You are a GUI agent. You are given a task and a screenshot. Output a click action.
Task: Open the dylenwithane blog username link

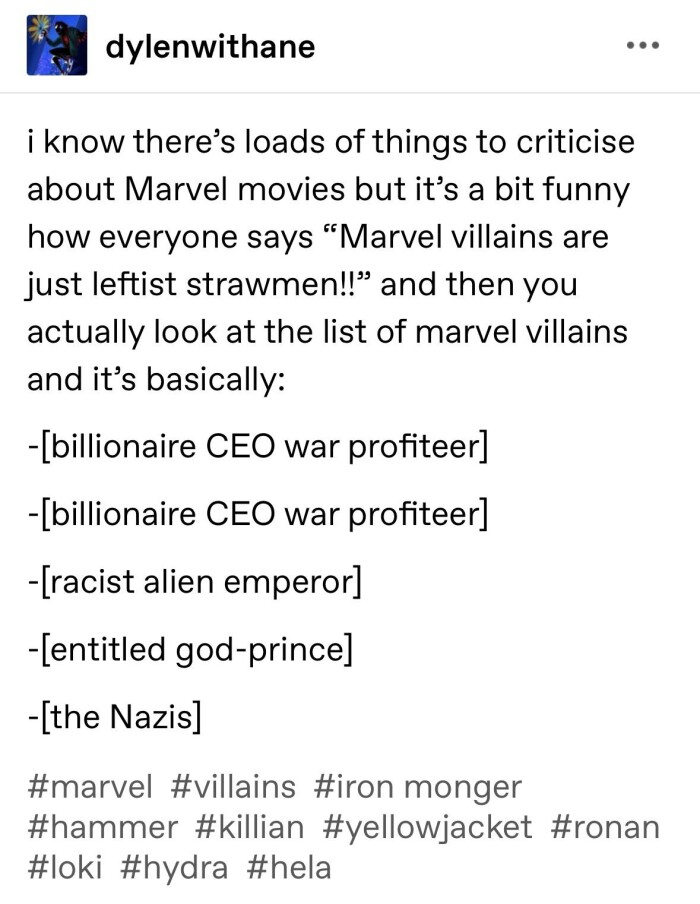pos(210,46)
